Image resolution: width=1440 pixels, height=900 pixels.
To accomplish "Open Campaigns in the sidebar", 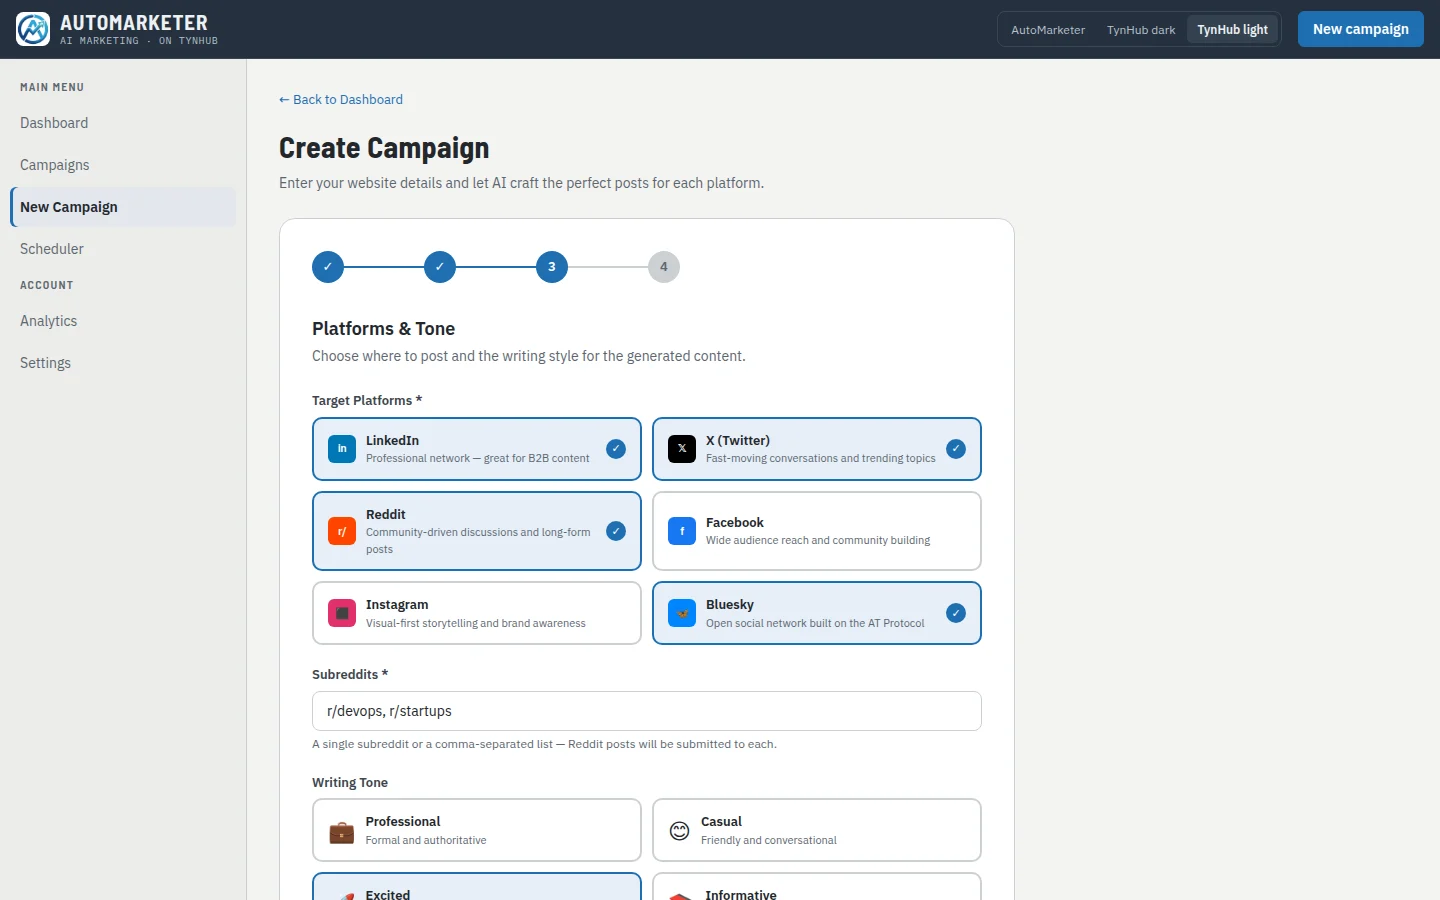I will coord(123,165).
